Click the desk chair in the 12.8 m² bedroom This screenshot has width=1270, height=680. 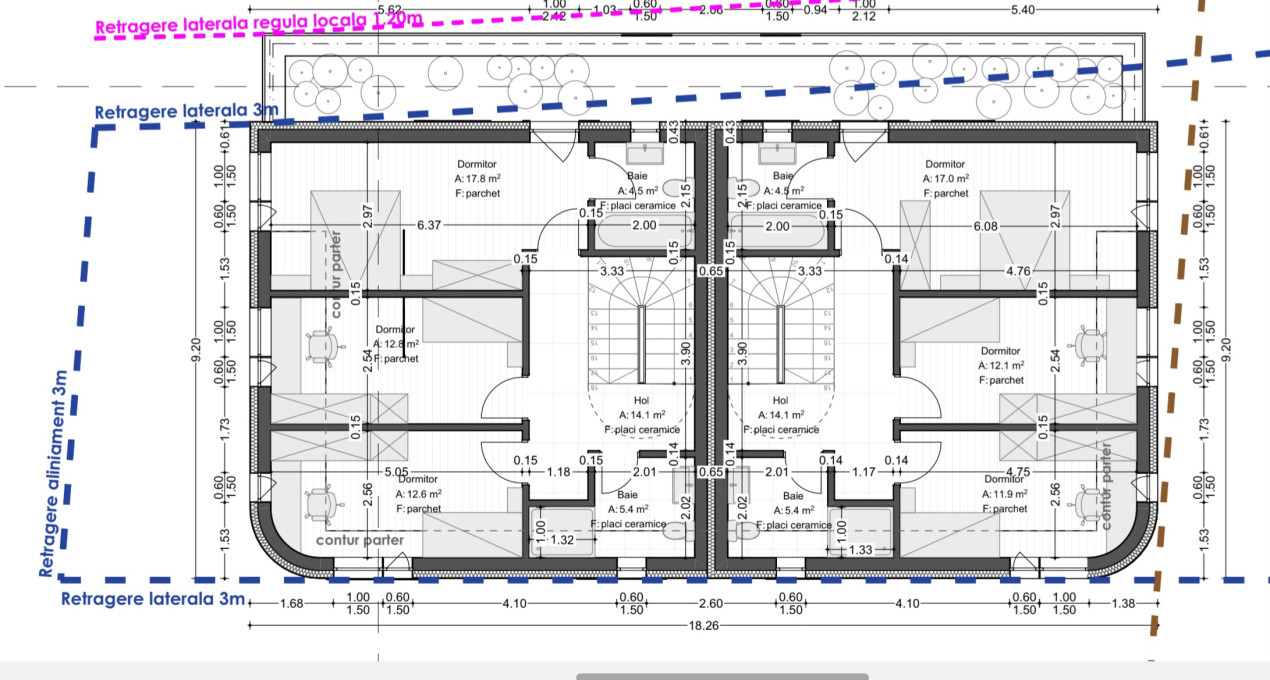320,346
